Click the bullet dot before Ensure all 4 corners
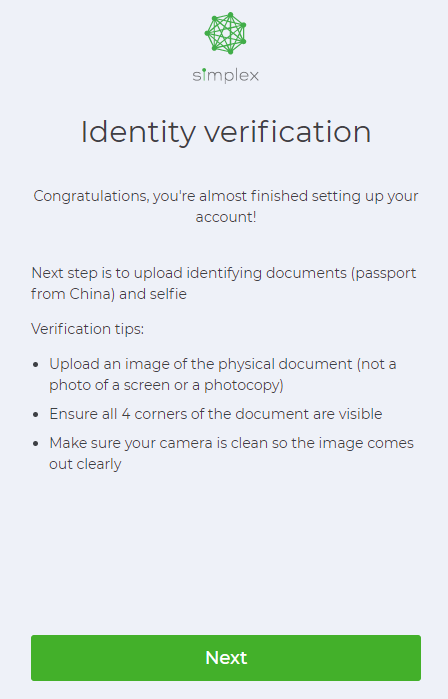Image resolution: width=448 pixels, height=699 pixels. (x=36, y=415)
